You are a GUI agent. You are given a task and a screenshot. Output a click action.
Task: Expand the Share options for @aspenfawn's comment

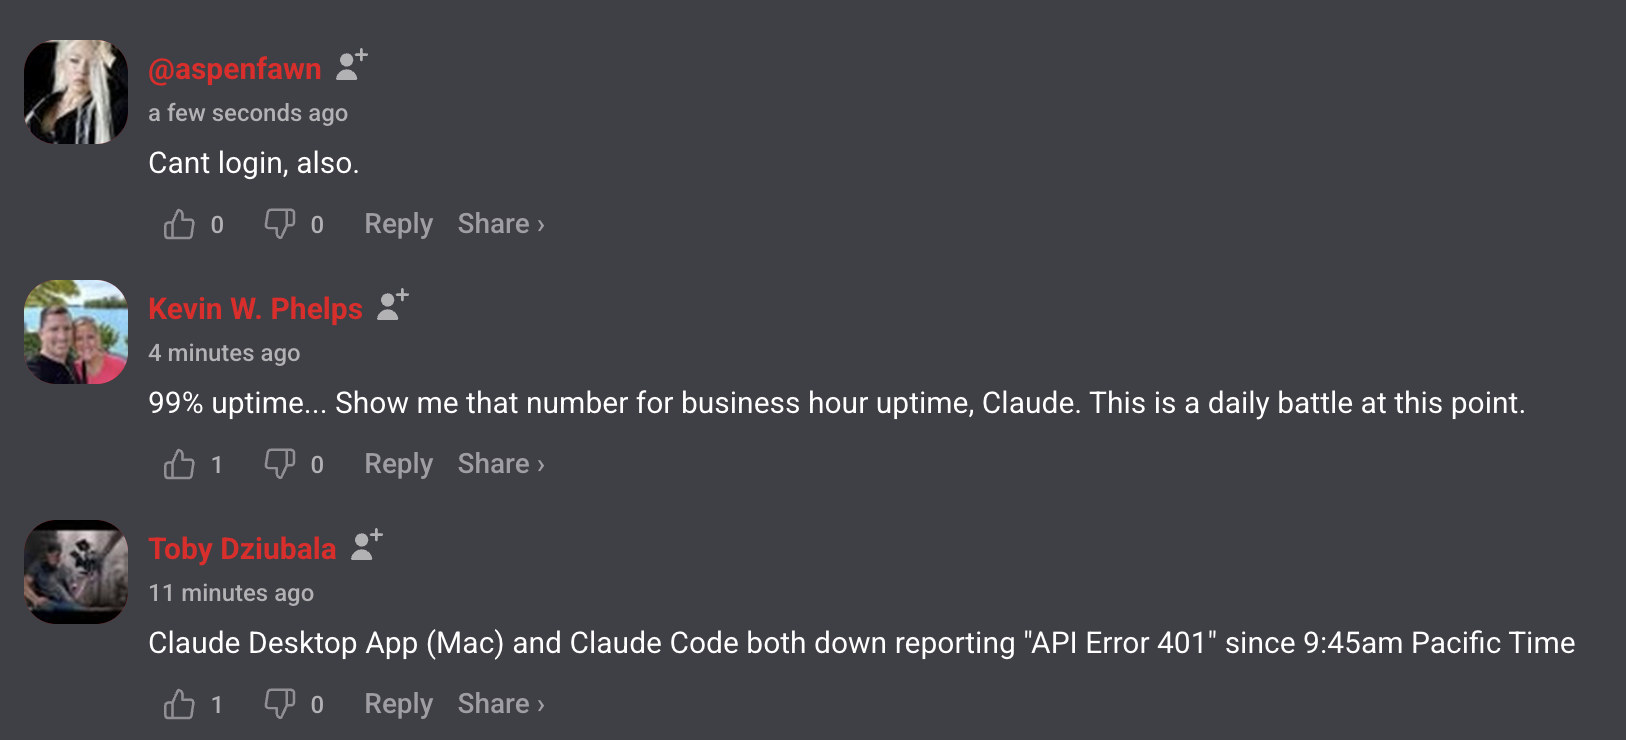tap(500, 223)
